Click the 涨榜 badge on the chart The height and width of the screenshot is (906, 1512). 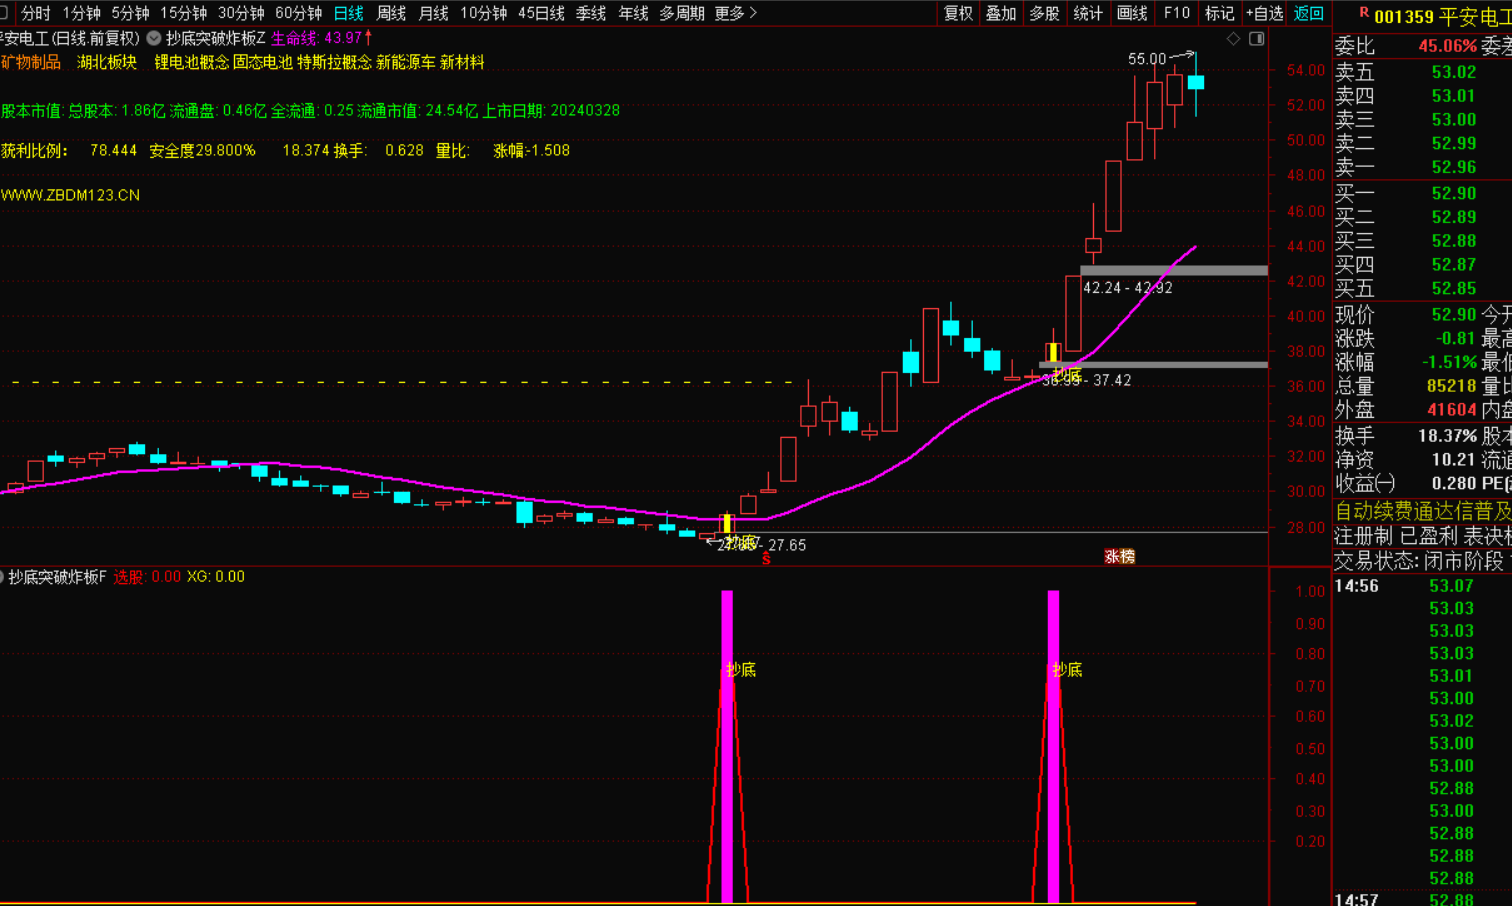pos(1119,556)
